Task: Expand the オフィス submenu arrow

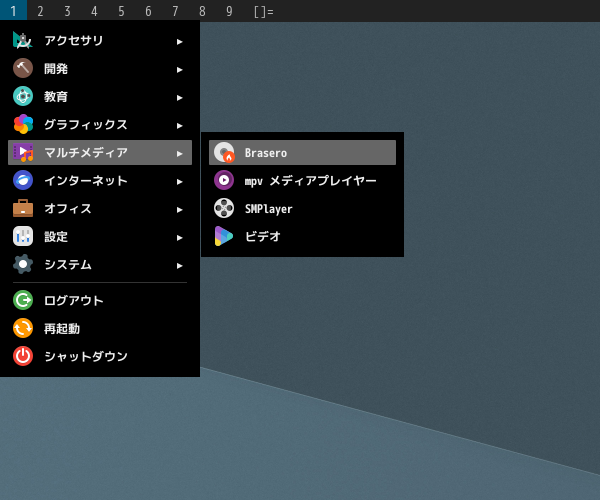Action: tap(179, 210)
